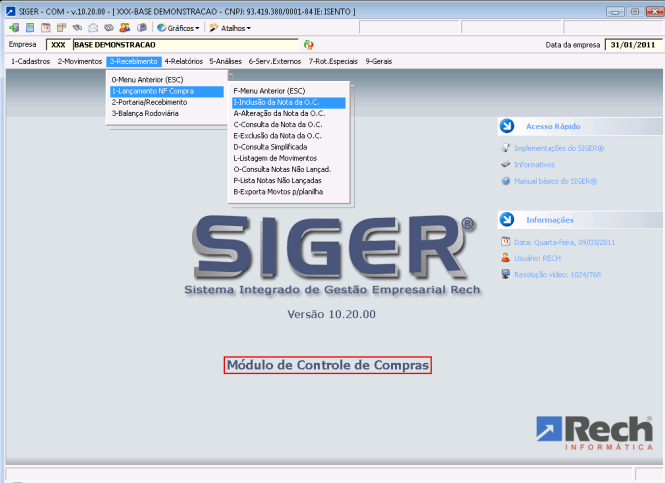Click the Rech Informática logo
Image resolution: width=665 pixels, height=483 pixels.
tap(595, 433)
